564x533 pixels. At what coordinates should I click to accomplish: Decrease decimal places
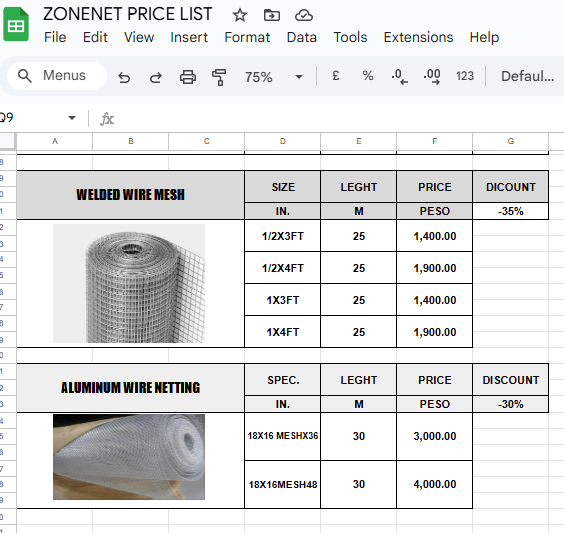pos(399,77)
